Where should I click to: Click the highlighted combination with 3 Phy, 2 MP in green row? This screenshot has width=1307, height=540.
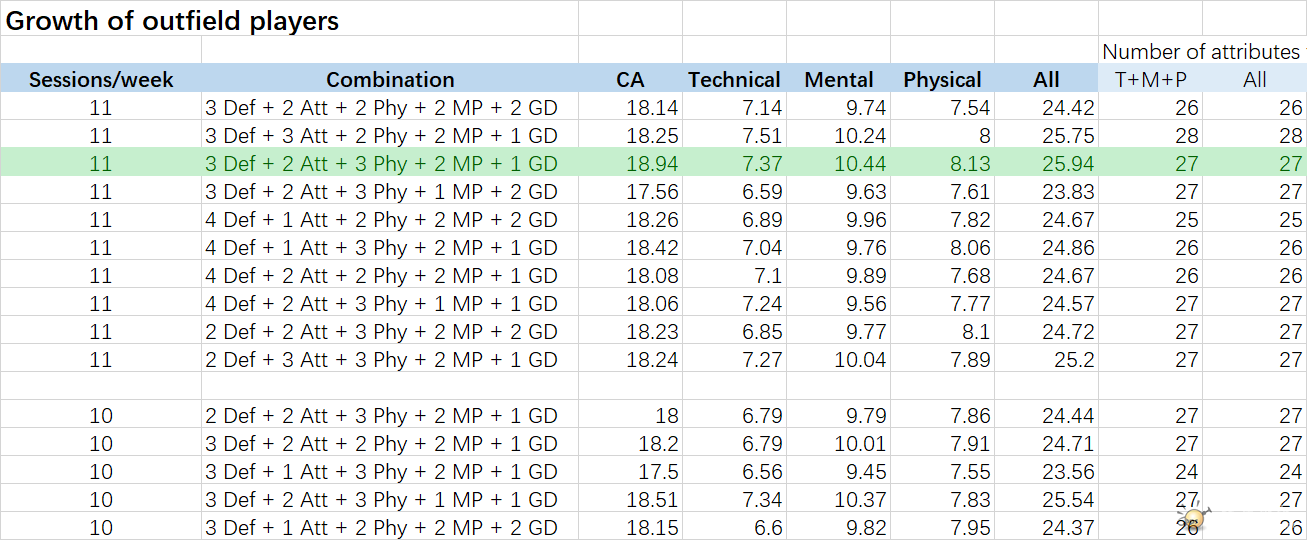[381, 164]
